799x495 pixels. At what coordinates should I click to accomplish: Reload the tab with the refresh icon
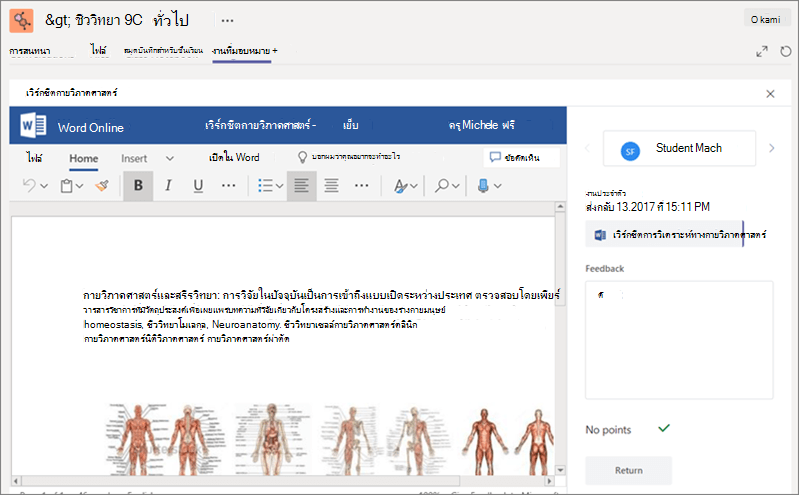(x=786, y=51)
